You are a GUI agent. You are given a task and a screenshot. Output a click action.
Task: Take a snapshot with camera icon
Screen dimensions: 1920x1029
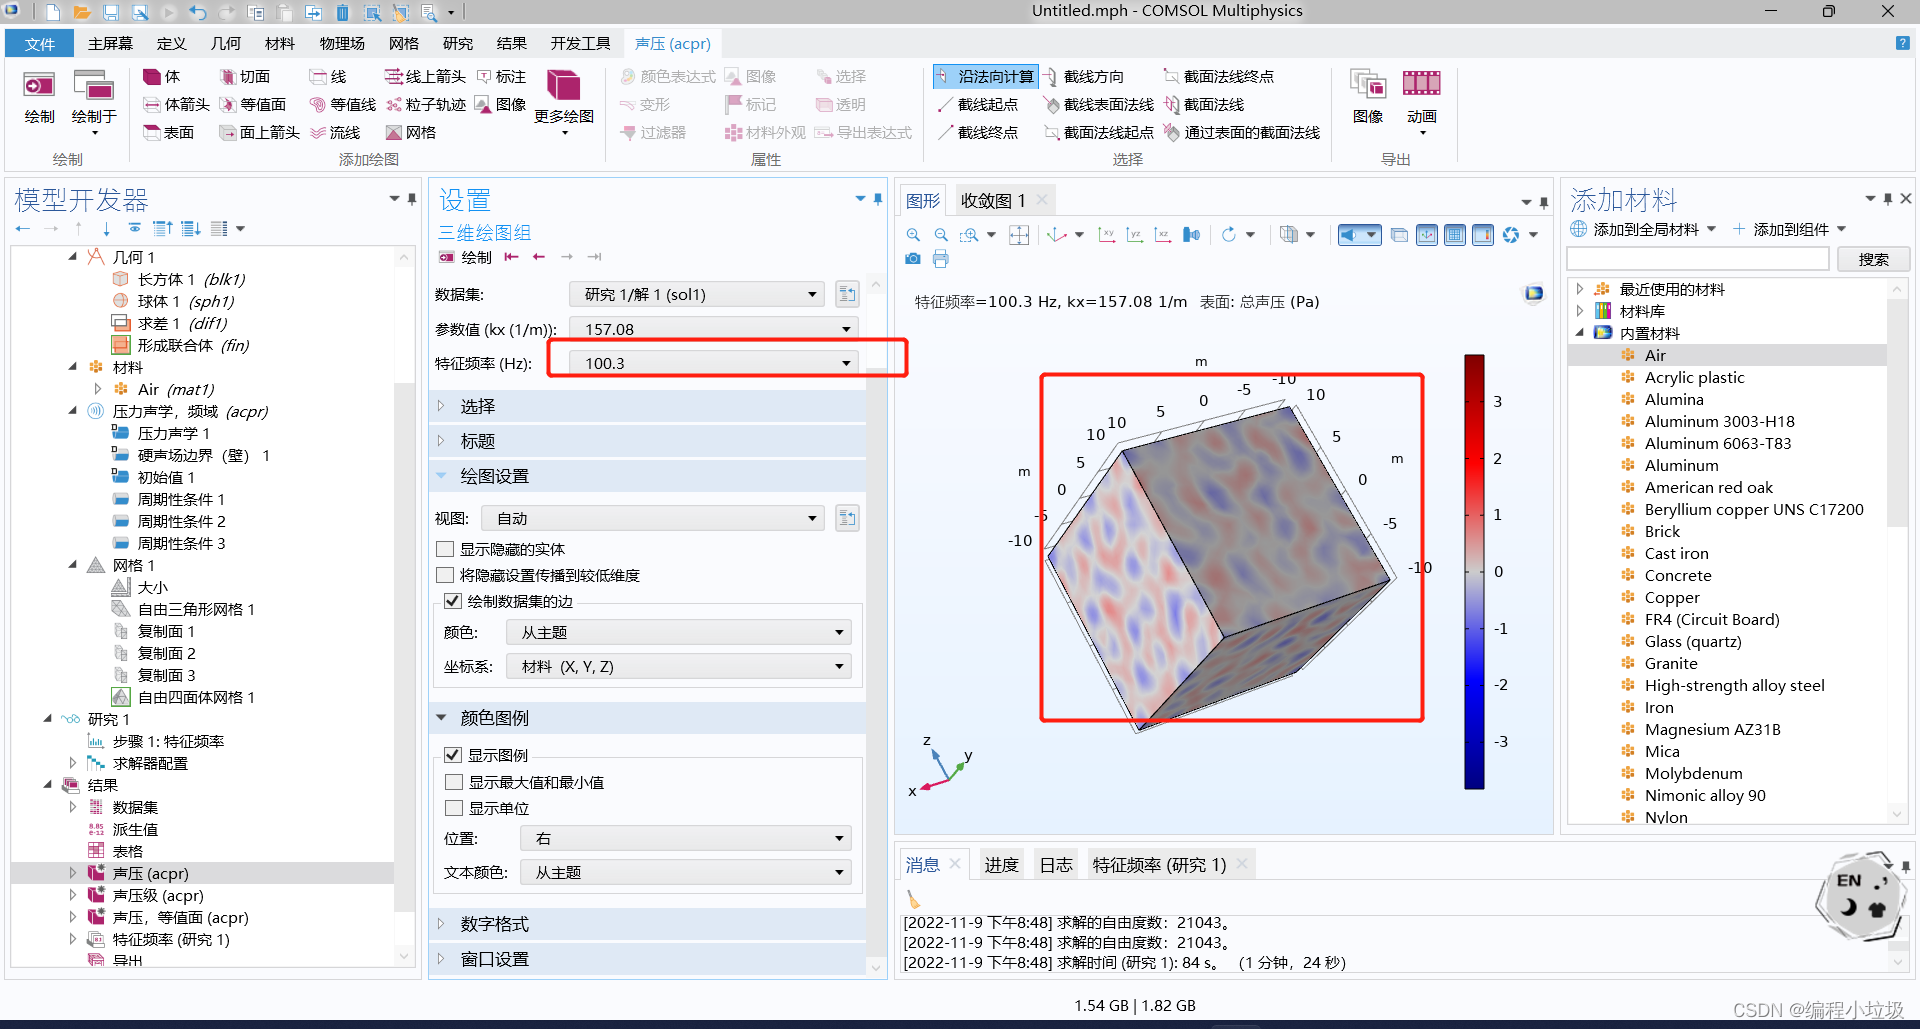tap(912, 258)
